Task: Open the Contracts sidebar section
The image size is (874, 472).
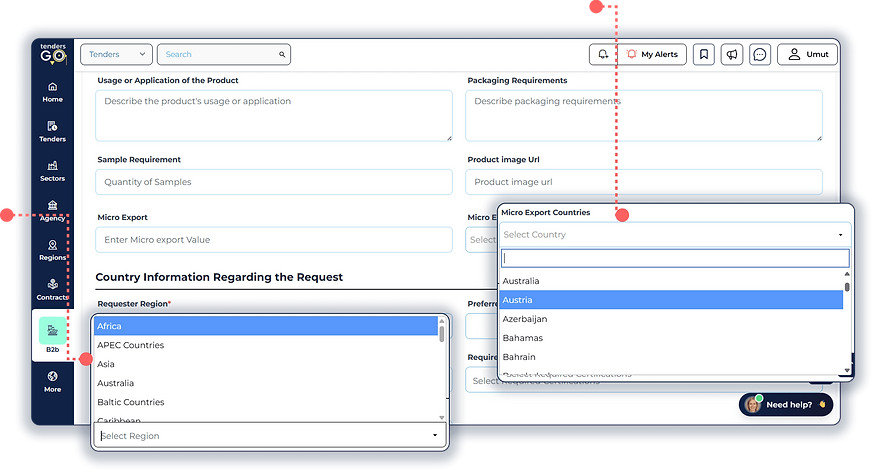Action: tap(52, 290)
